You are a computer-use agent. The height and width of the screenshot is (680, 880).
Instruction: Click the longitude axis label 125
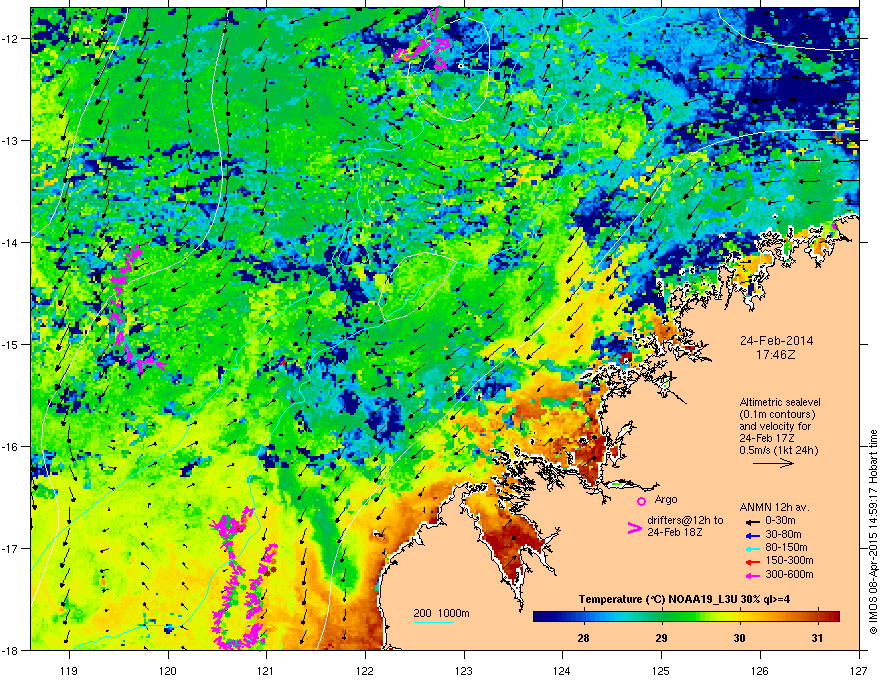coord(661,670)
